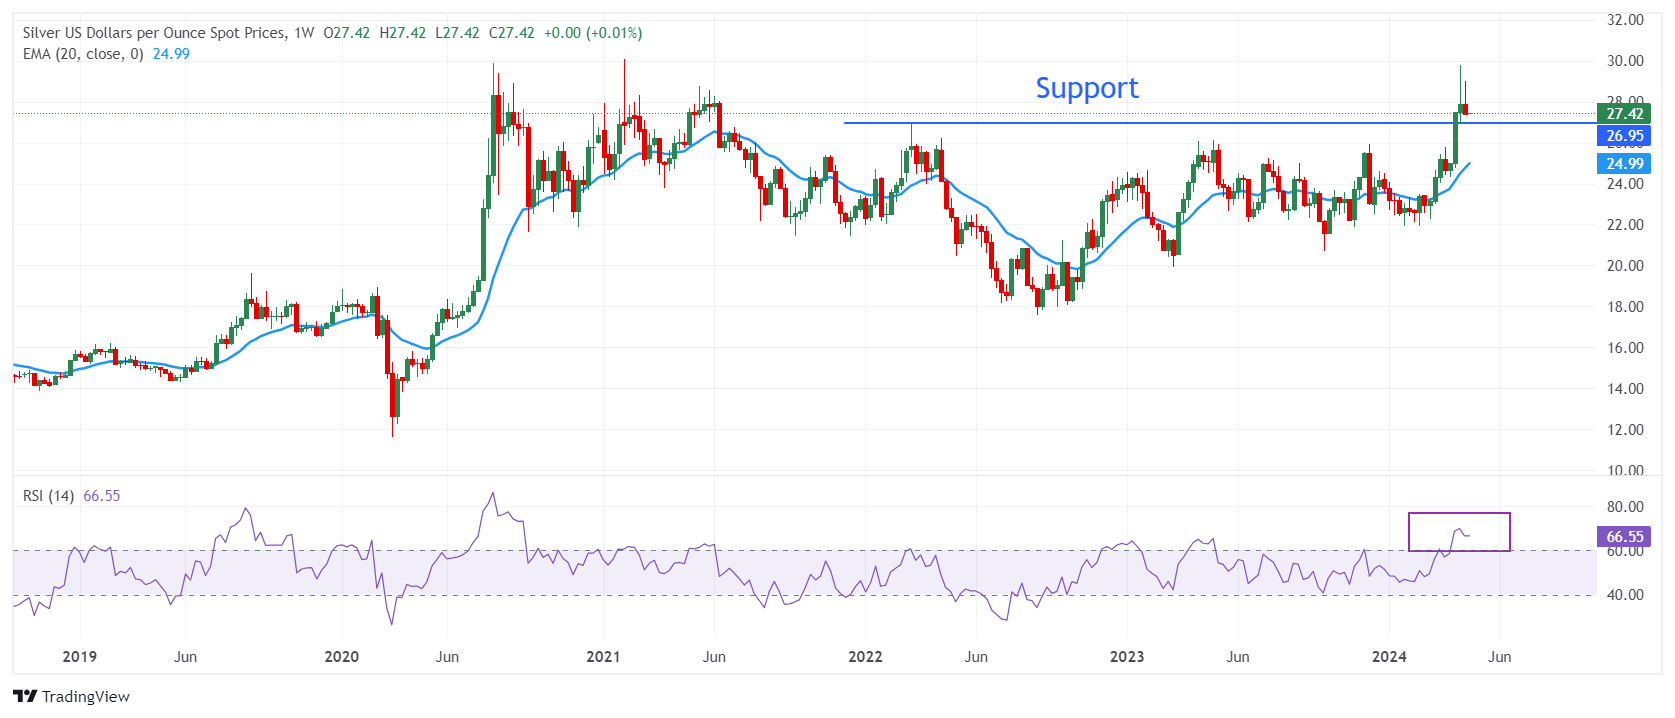Click the TradingView brand text

click(x=86, y=697)
